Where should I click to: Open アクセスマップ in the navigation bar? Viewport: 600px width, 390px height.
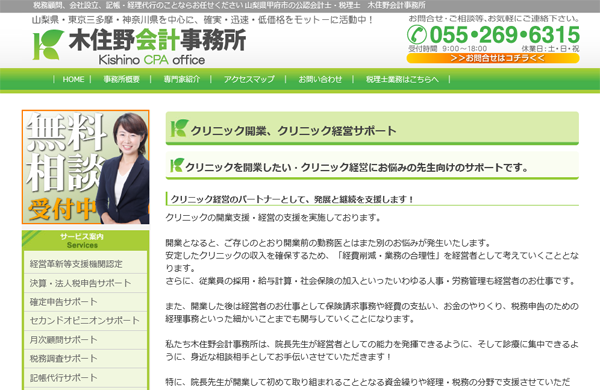pos(249,79)
